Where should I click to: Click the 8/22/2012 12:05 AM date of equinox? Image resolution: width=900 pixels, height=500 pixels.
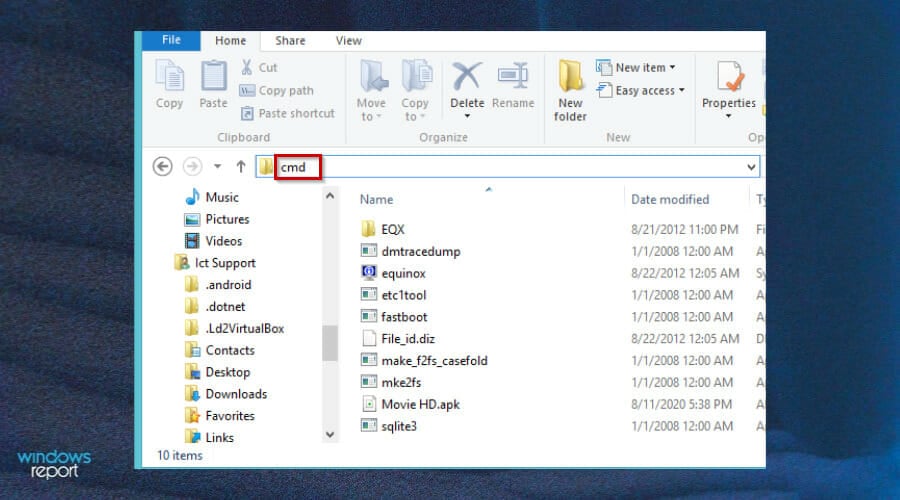(x=685, y=273)
